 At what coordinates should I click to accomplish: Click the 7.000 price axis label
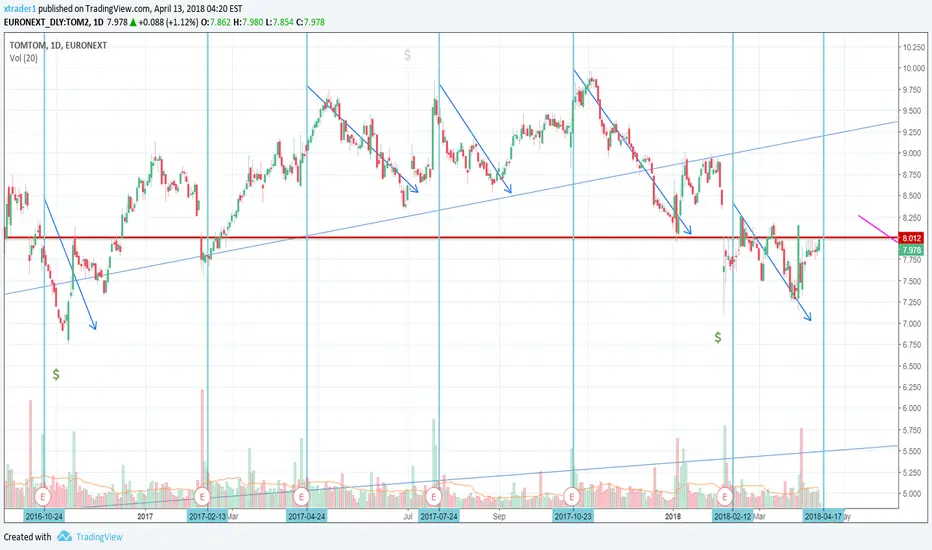click(x=914, y=323)
